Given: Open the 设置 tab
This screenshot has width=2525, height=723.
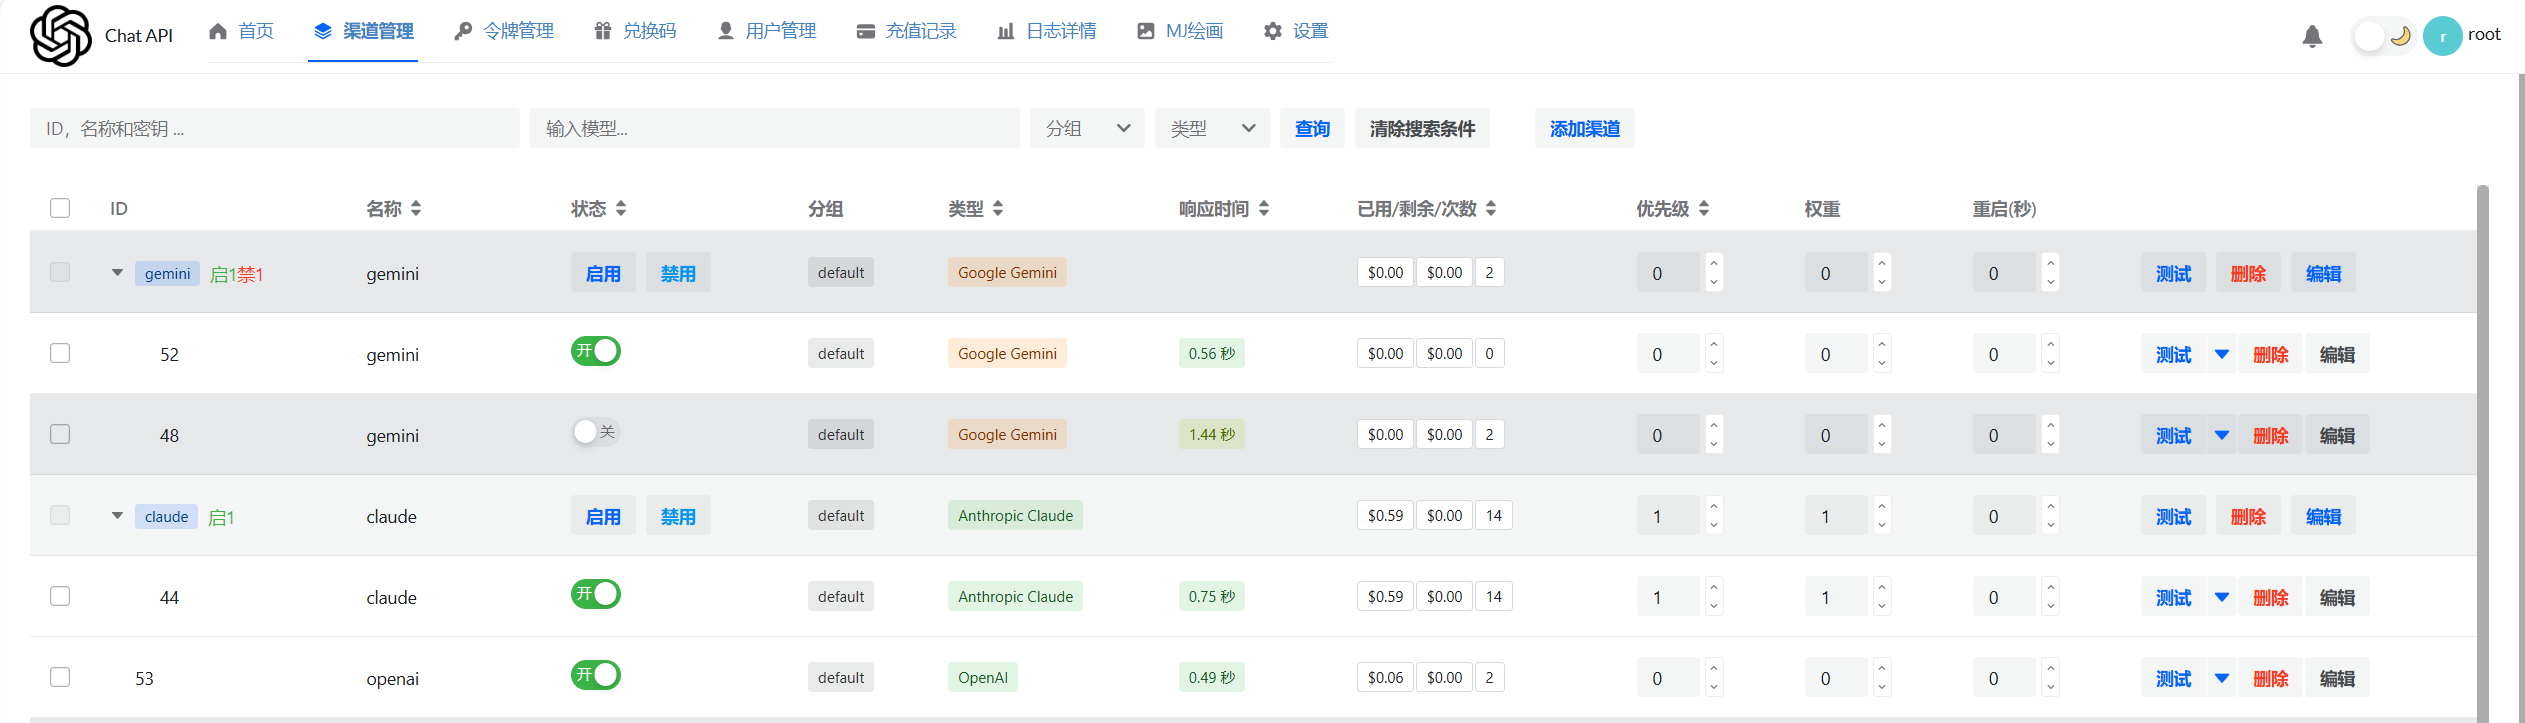Looking at the screenshot, I should coord(1296,31).
